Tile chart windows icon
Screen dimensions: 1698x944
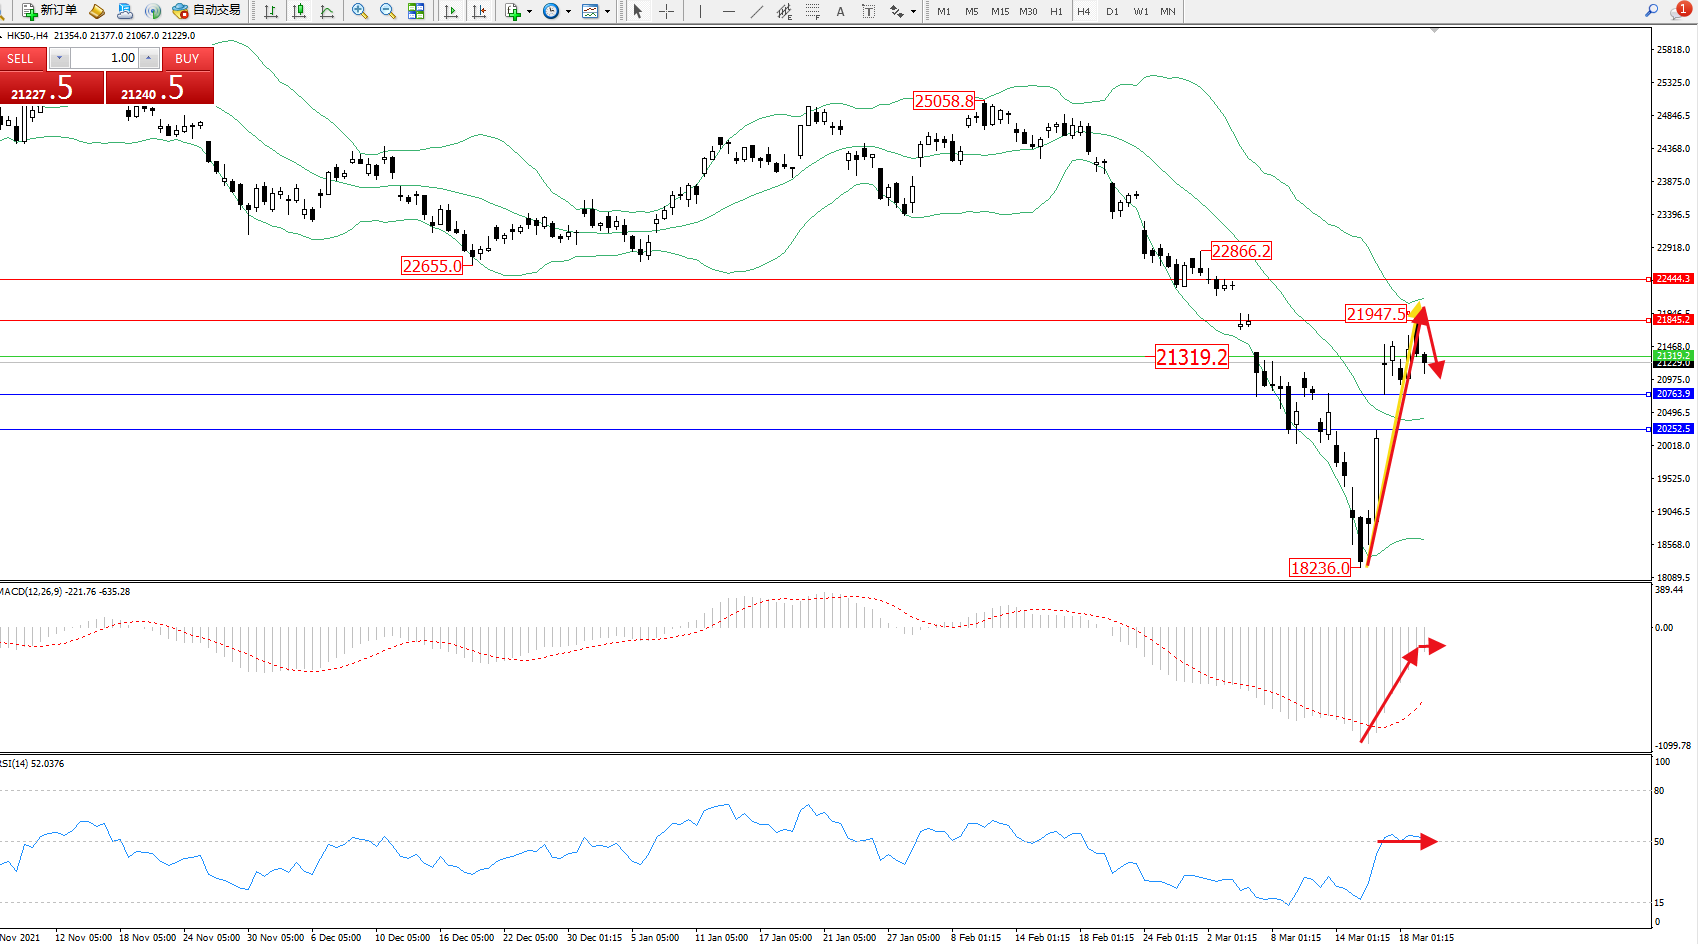(x=416, y=11)
